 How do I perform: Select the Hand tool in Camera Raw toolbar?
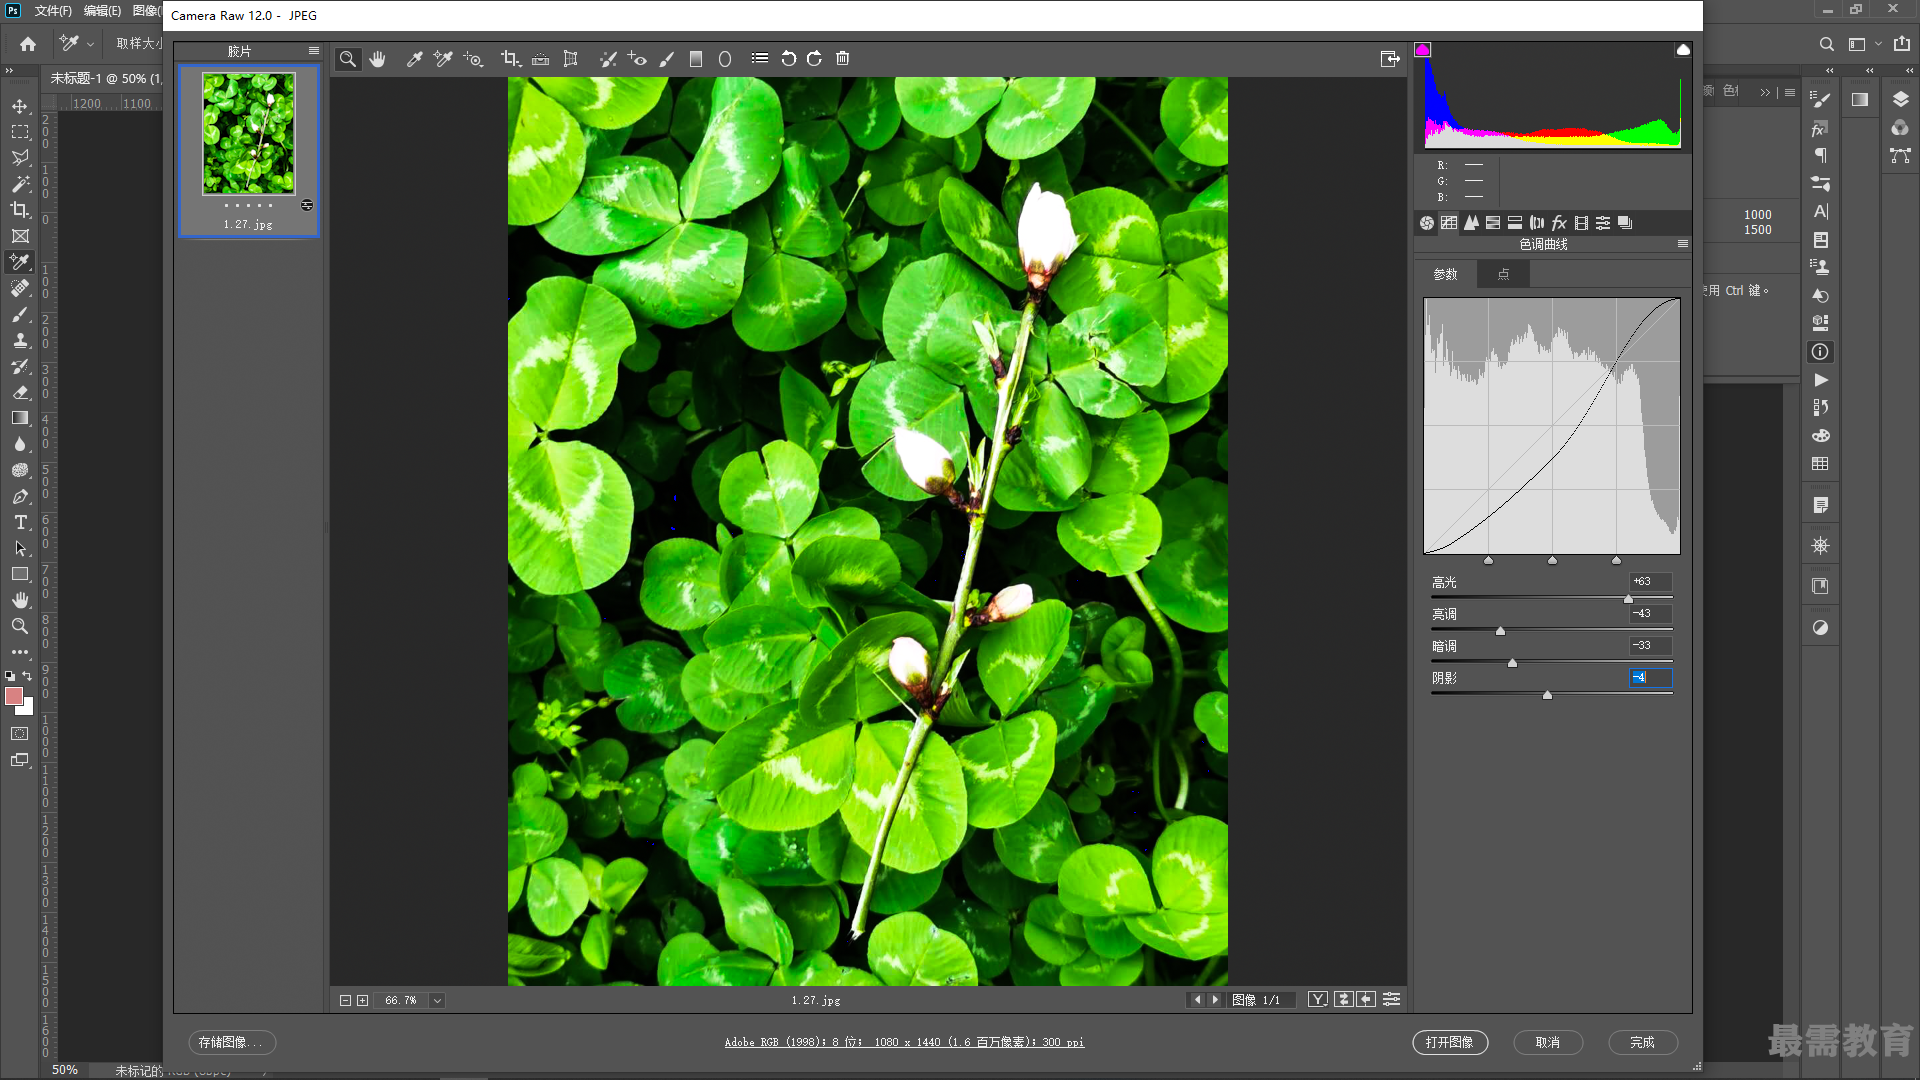pyautogui.click(x=377, y=59)
